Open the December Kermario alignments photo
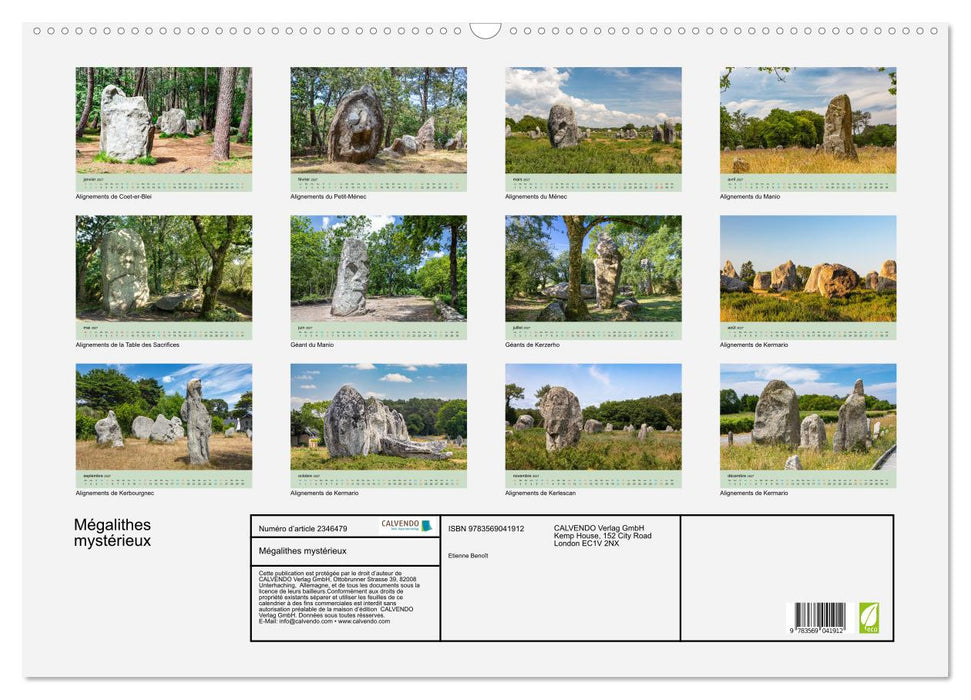 coord(808,416)
